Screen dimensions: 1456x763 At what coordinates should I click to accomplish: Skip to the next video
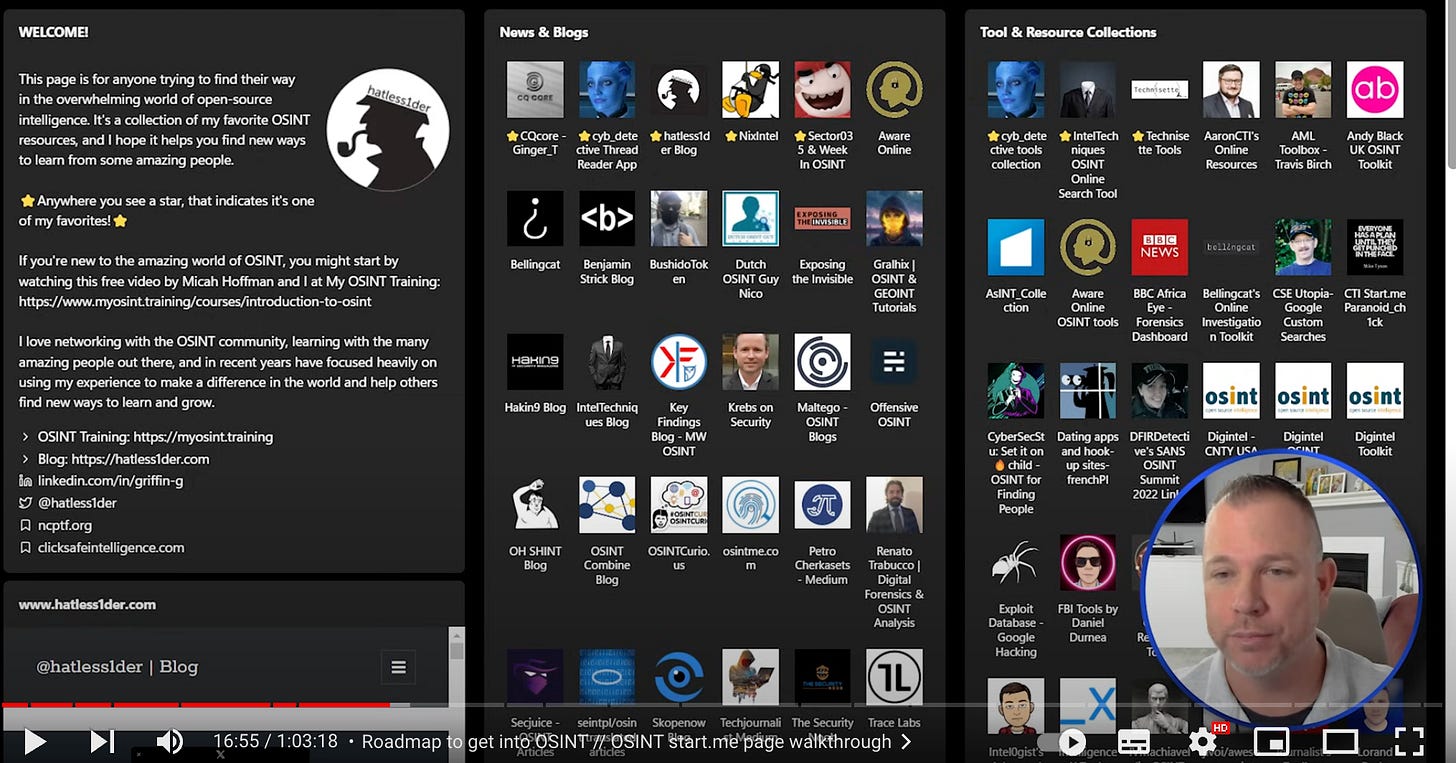click(102, 741)
